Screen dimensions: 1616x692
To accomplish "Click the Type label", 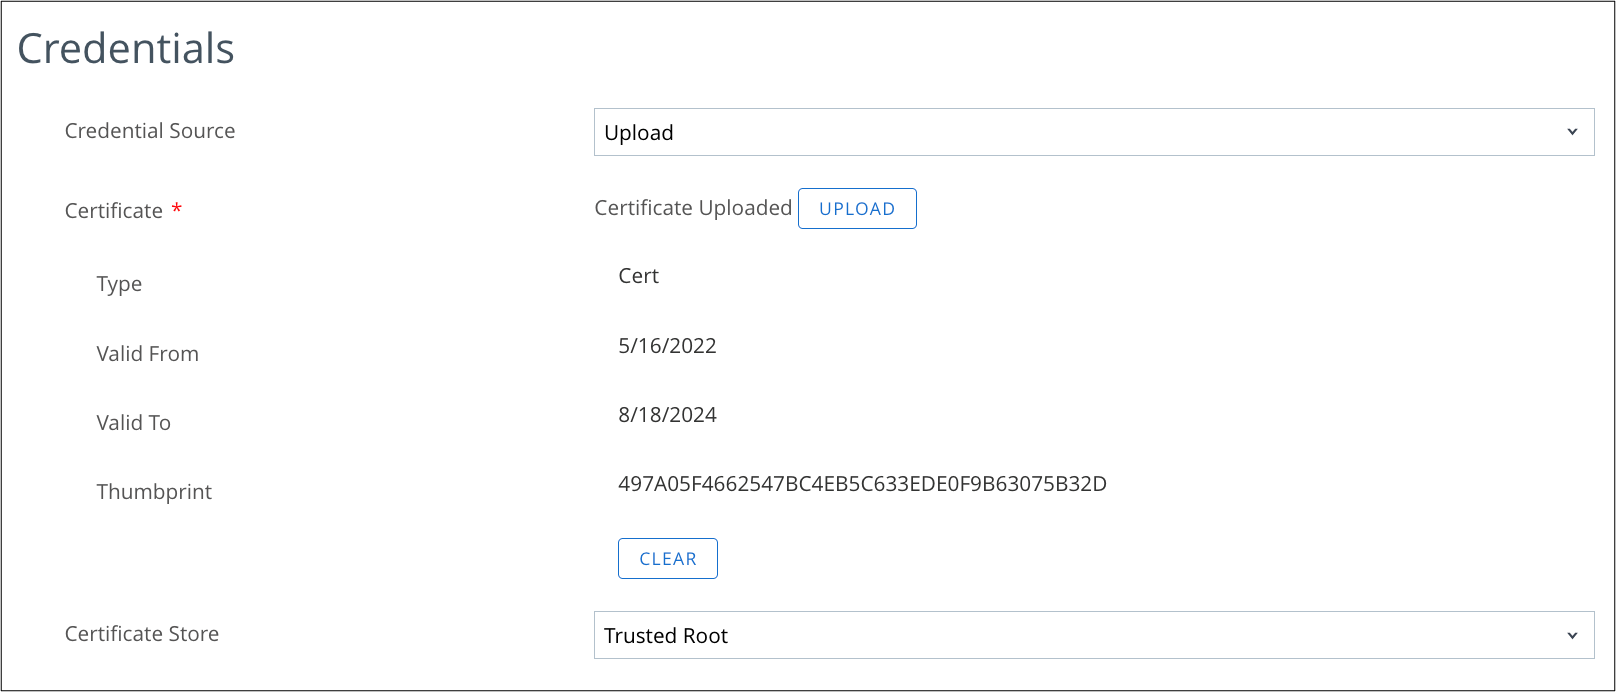I will click(x=119, y=284).
